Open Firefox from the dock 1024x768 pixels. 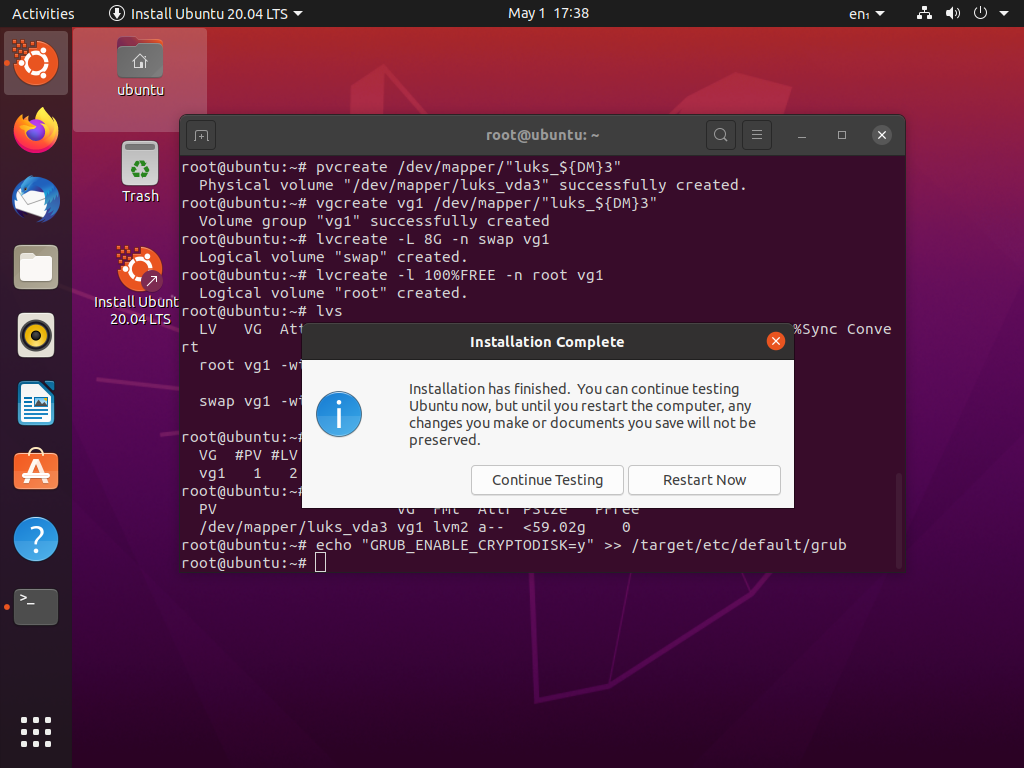point(36,131)
